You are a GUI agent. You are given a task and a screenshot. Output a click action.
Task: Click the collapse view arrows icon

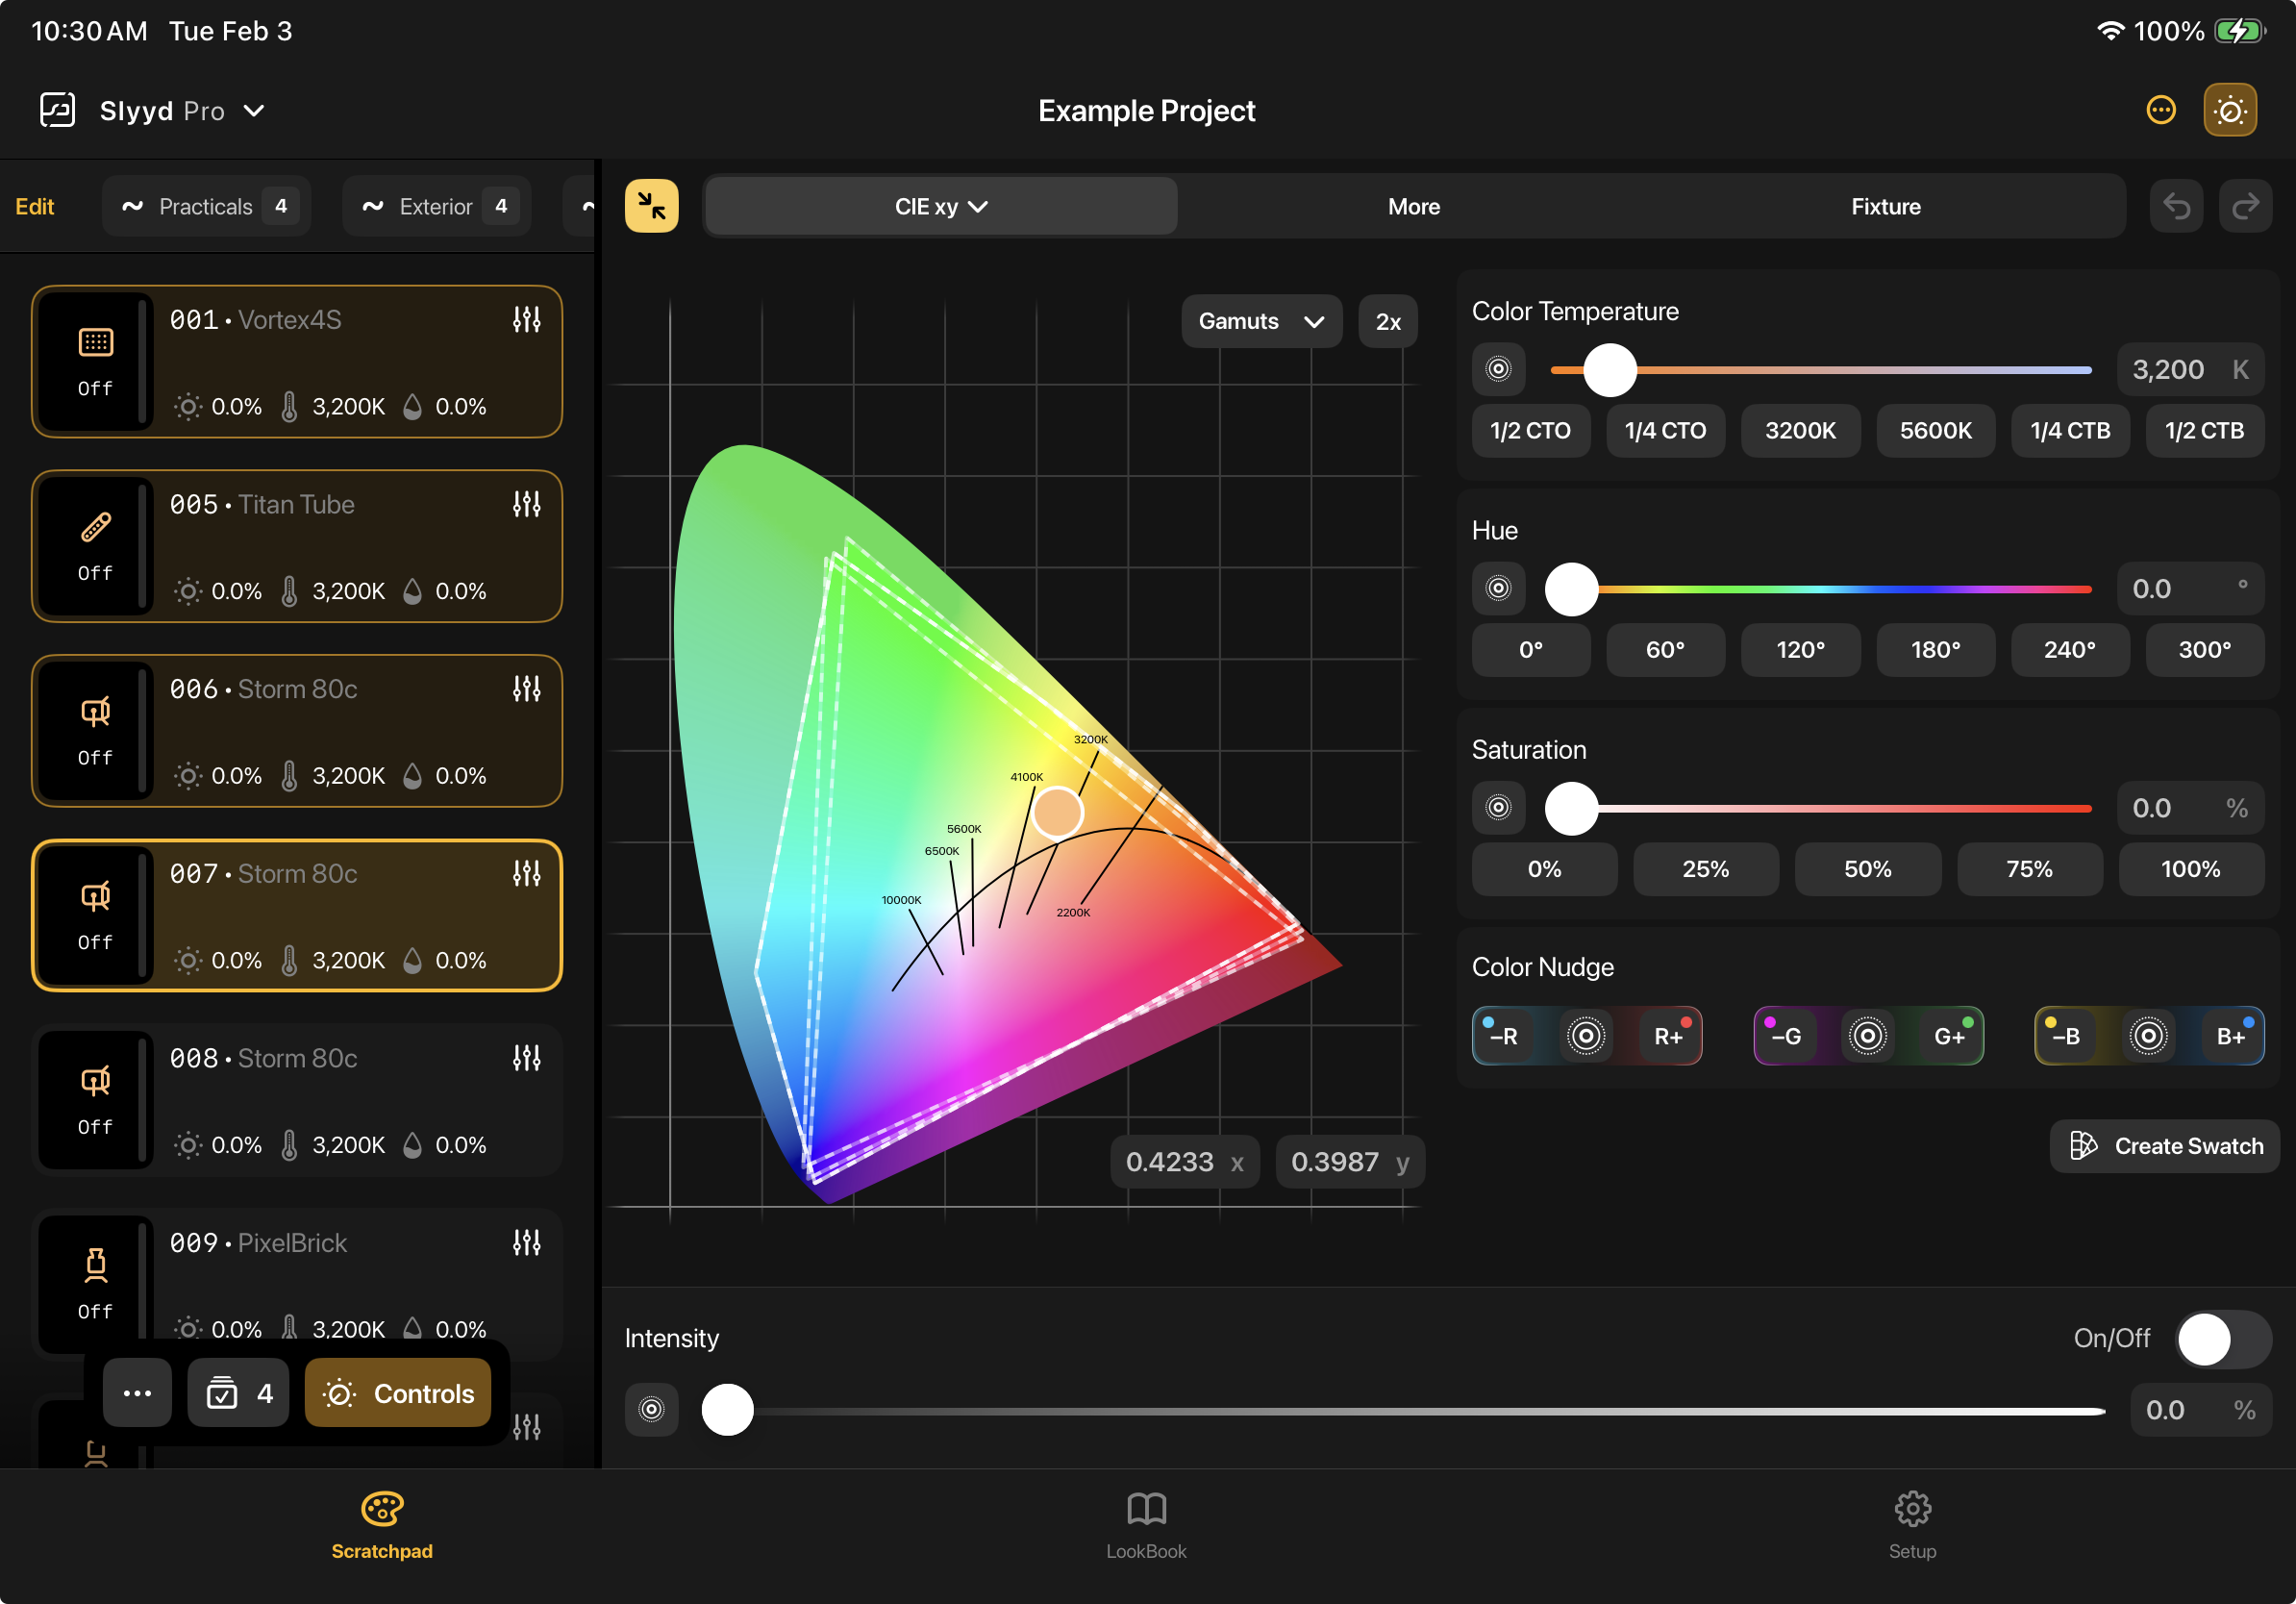pyautogui.click(x=651, y=206)
